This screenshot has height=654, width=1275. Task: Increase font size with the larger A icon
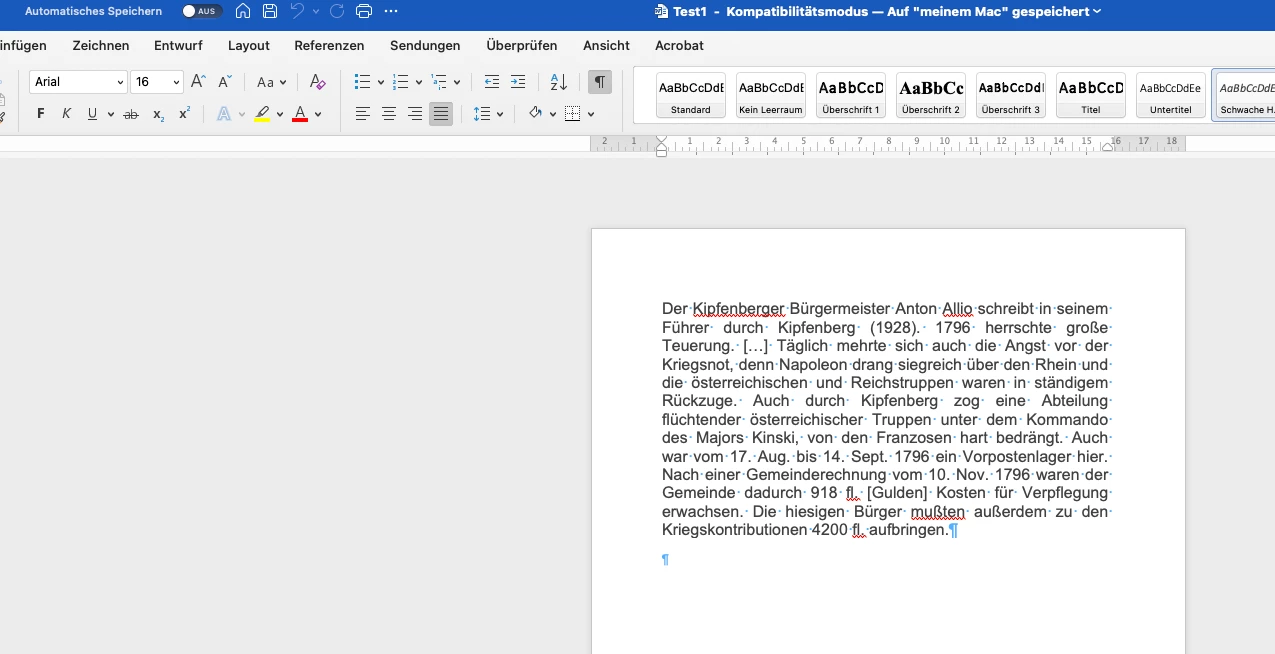point(198,82)
